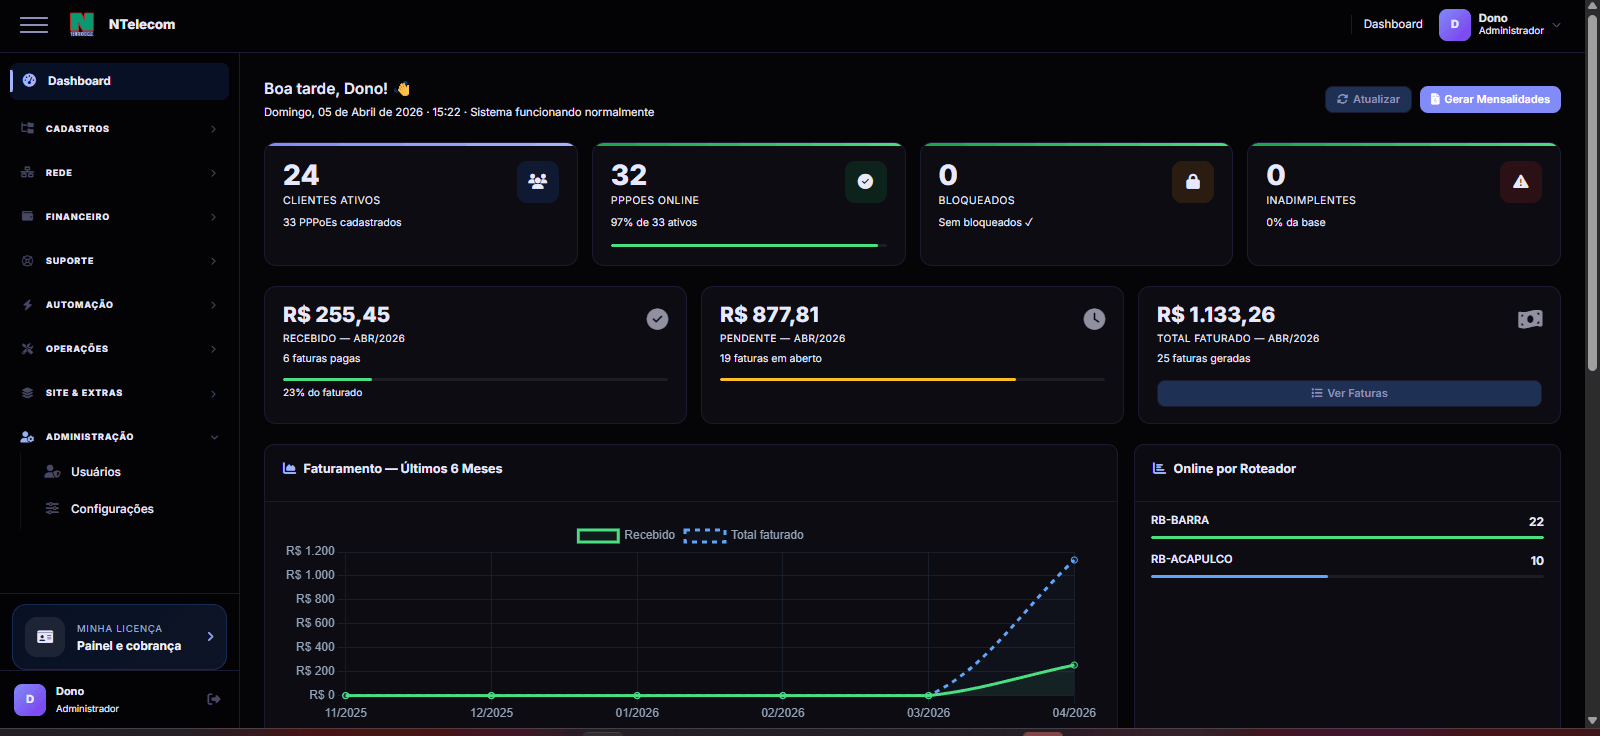This screenshot has height=736, width=1600.
Task: Click the Ver Faturas button
Action: pyautogui.click(x=1349, y=393)
